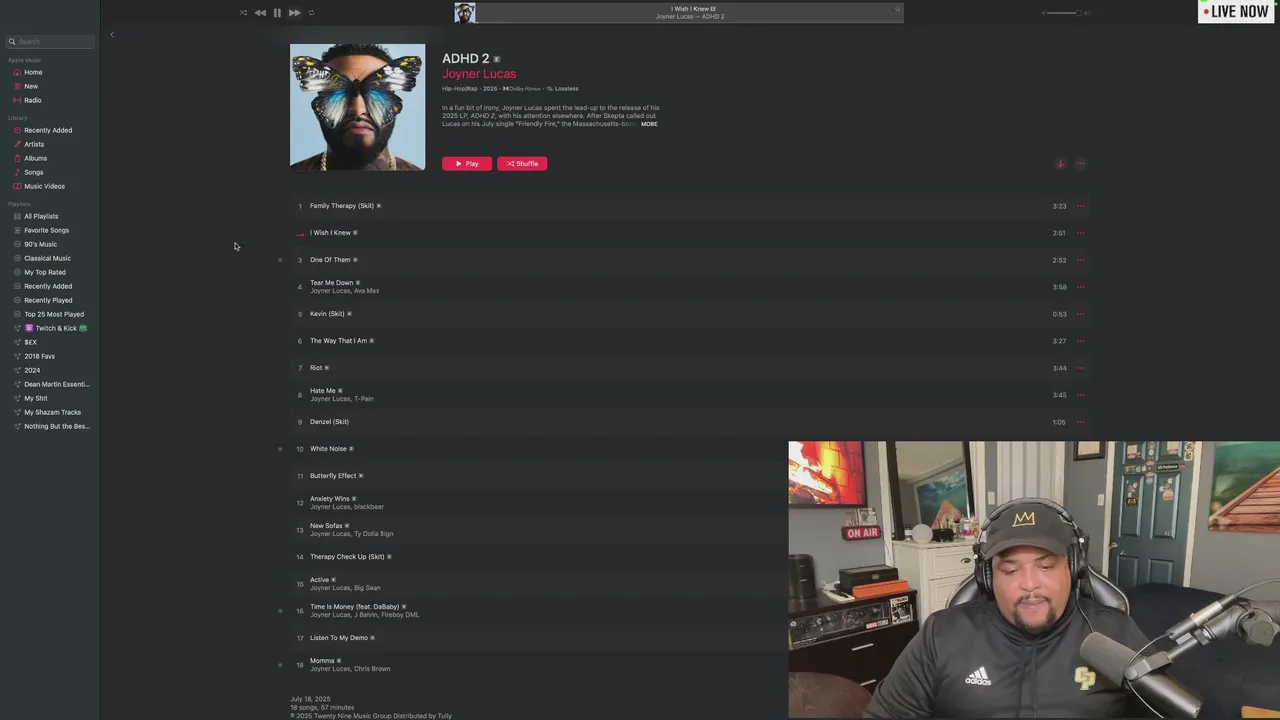Open Albums in the Library

click(35, 158)
